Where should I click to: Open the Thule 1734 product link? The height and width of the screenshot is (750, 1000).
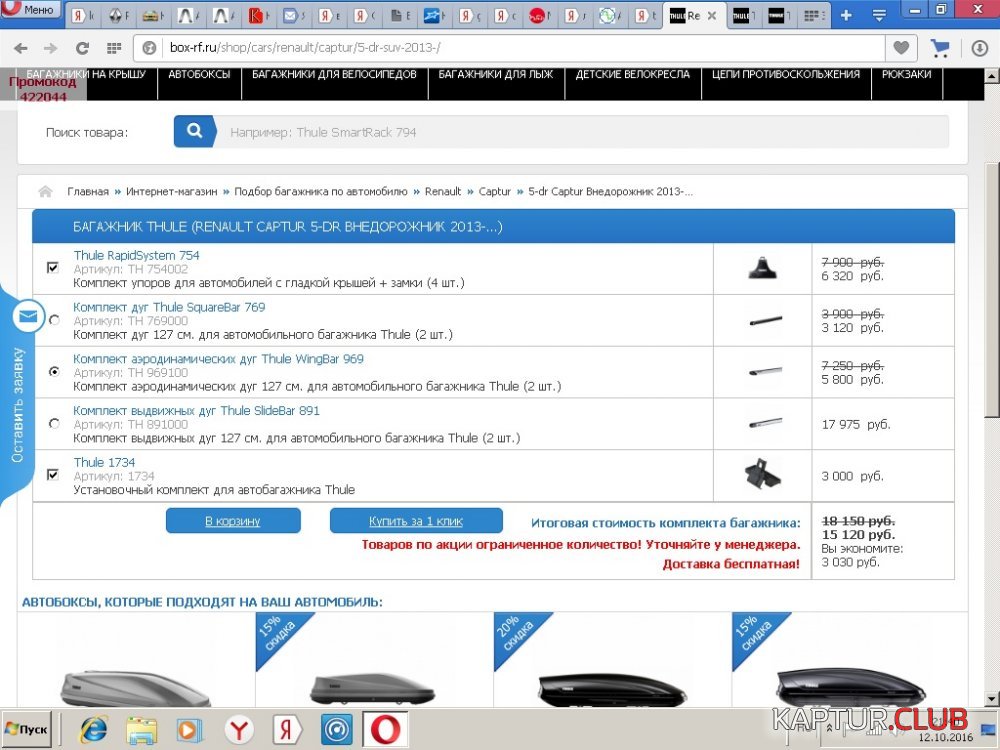click(x=104, y=462)
